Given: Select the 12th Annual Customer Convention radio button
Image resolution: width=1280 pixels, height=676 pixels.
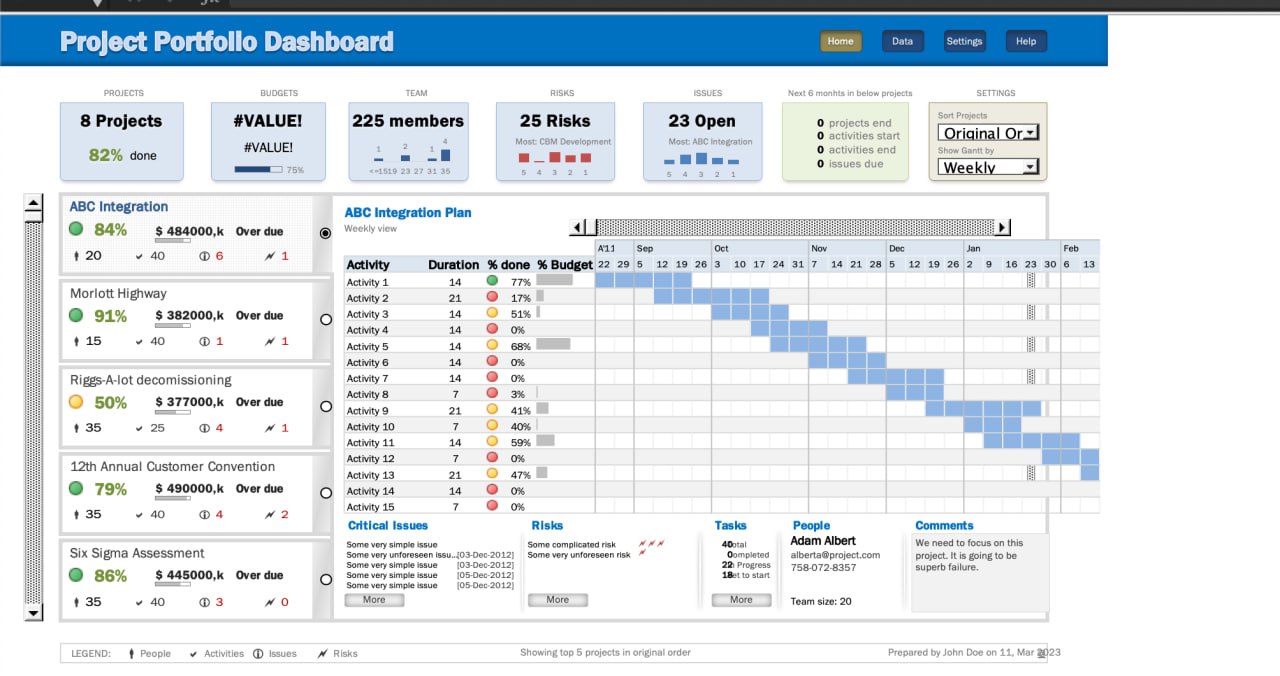Looking at the screenshot, I should click(325, 493).
